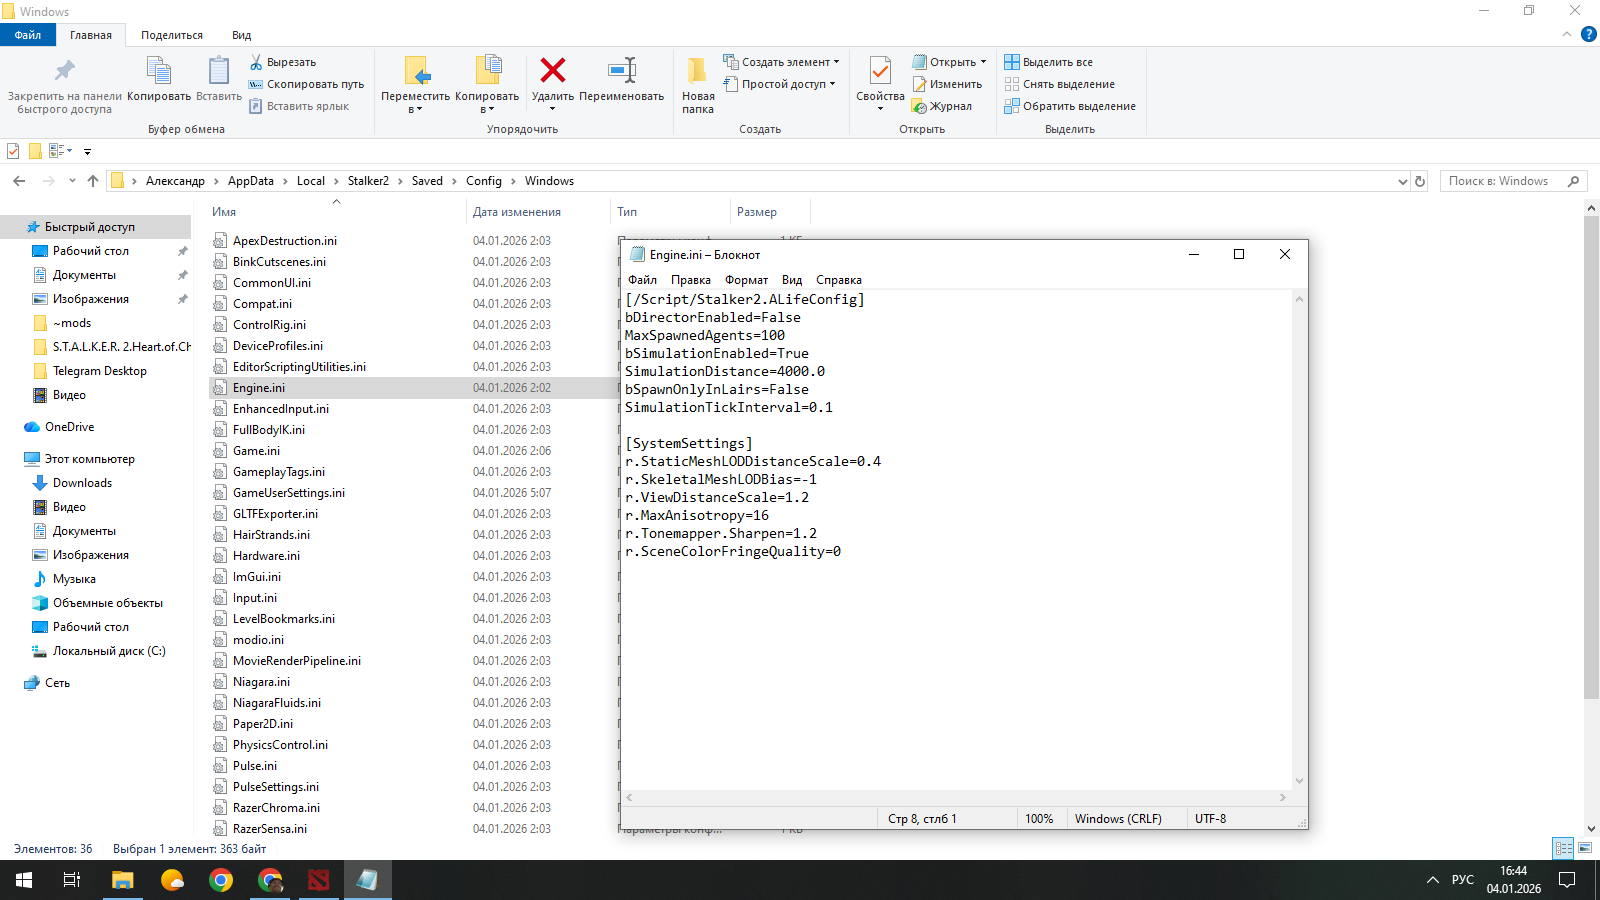Viewport: 1600px width, 900px height.
Task: Open Notepad File menu
Action: (x=642, y=280)
